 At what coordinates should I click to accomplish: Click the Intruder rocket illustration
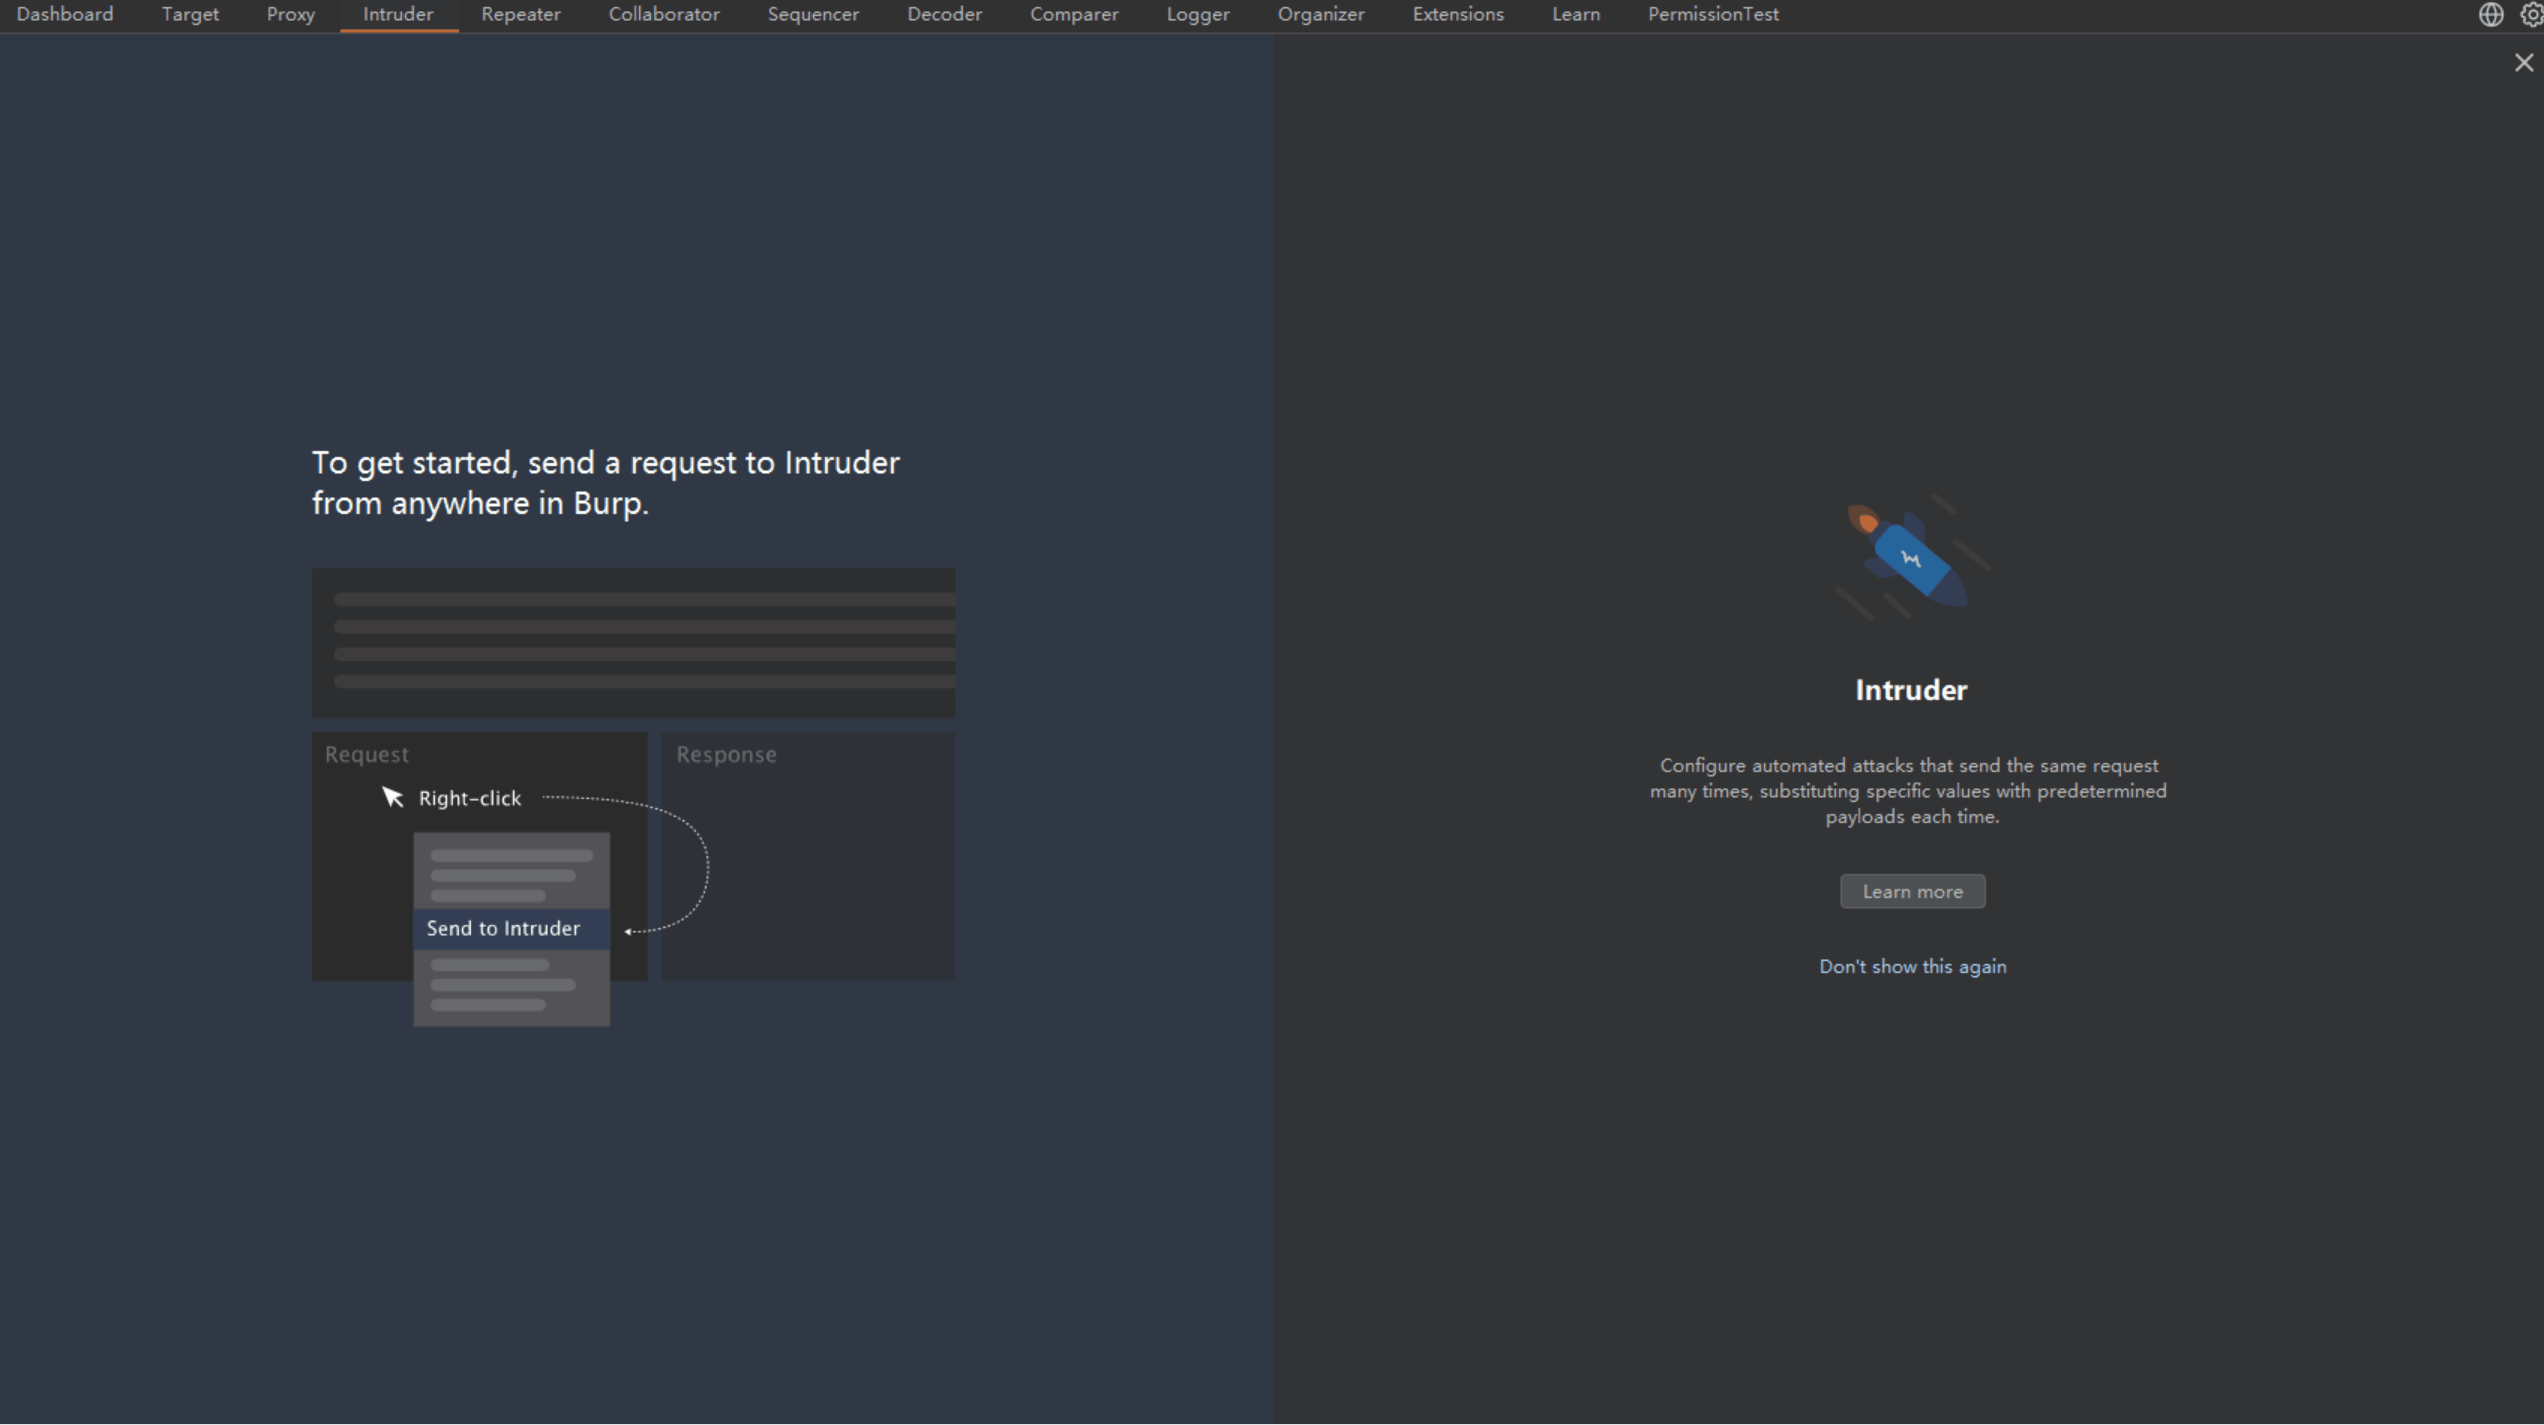pos(1912,557)
